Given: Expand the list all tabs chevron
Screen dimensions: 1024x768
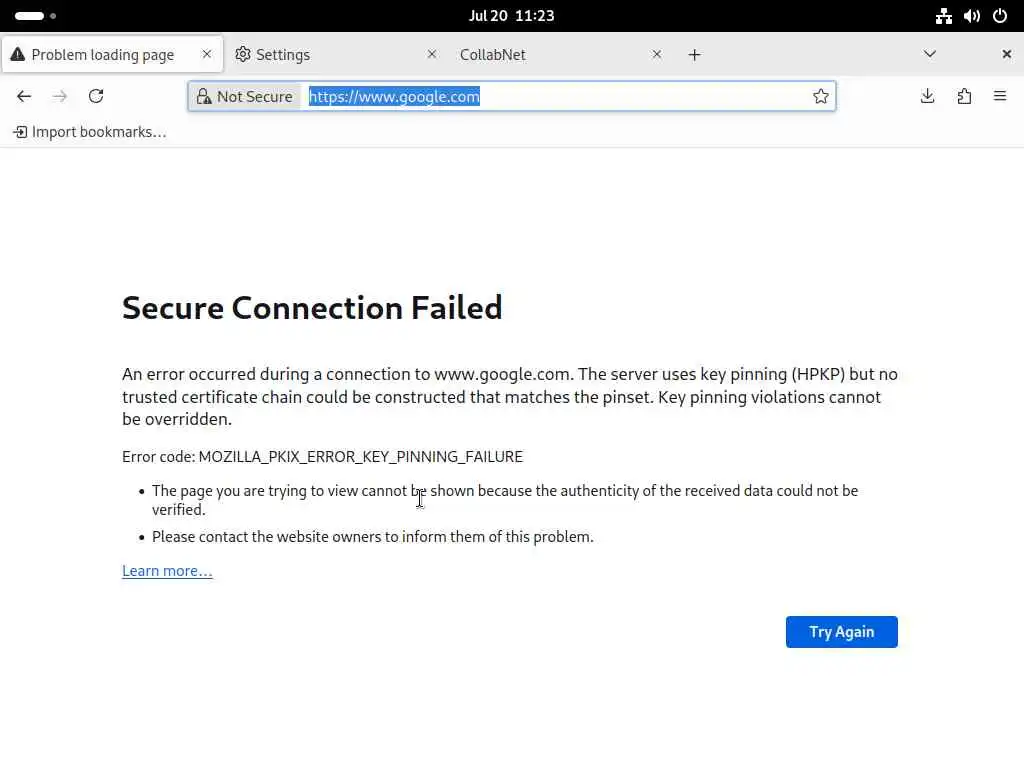Looking at the screenshot, I should (x=930, y=54).
